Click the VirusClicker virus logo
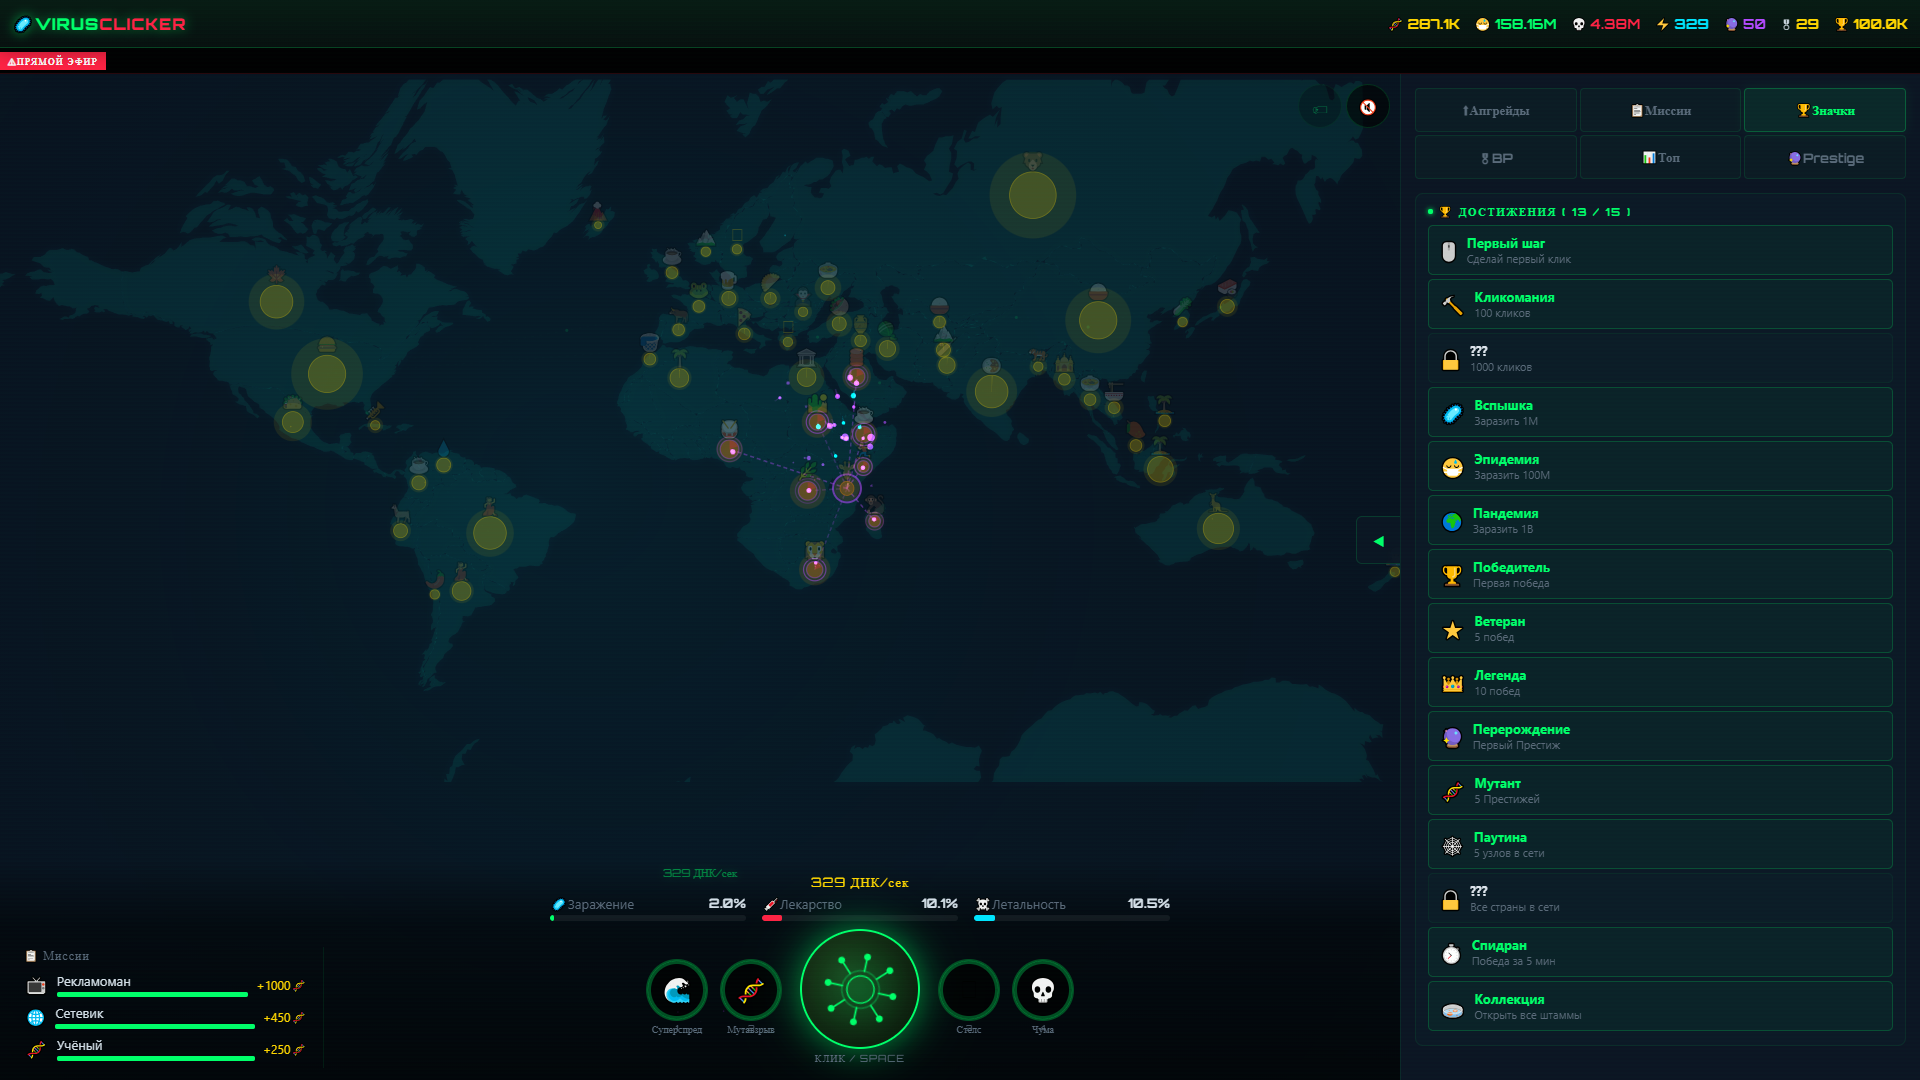This screenshot has width=1920, height=1080. click(21, 23)
